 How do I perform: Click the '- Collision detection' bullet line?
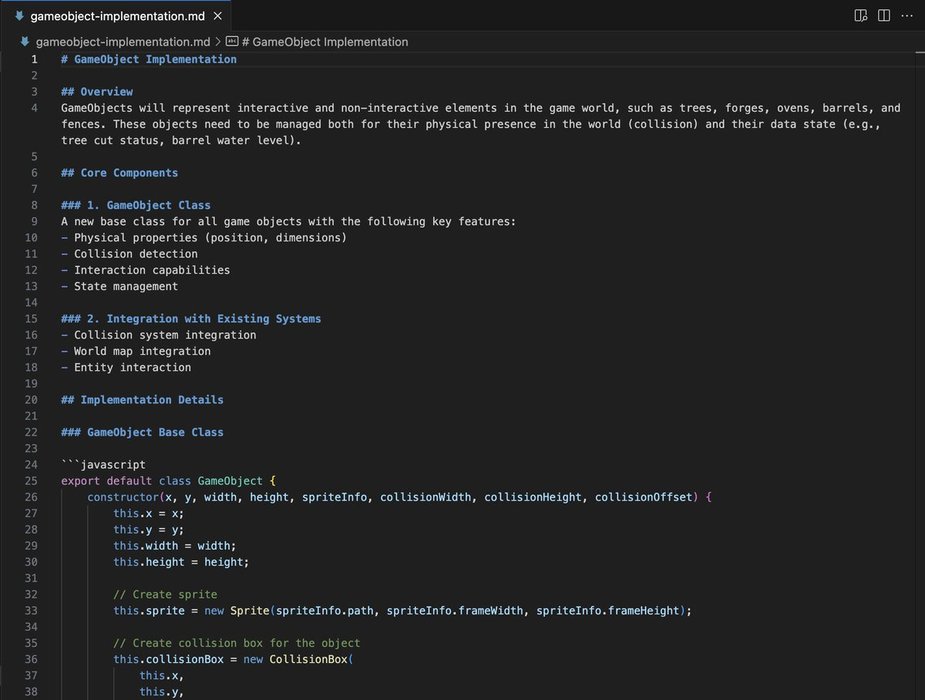click(130, 254)
